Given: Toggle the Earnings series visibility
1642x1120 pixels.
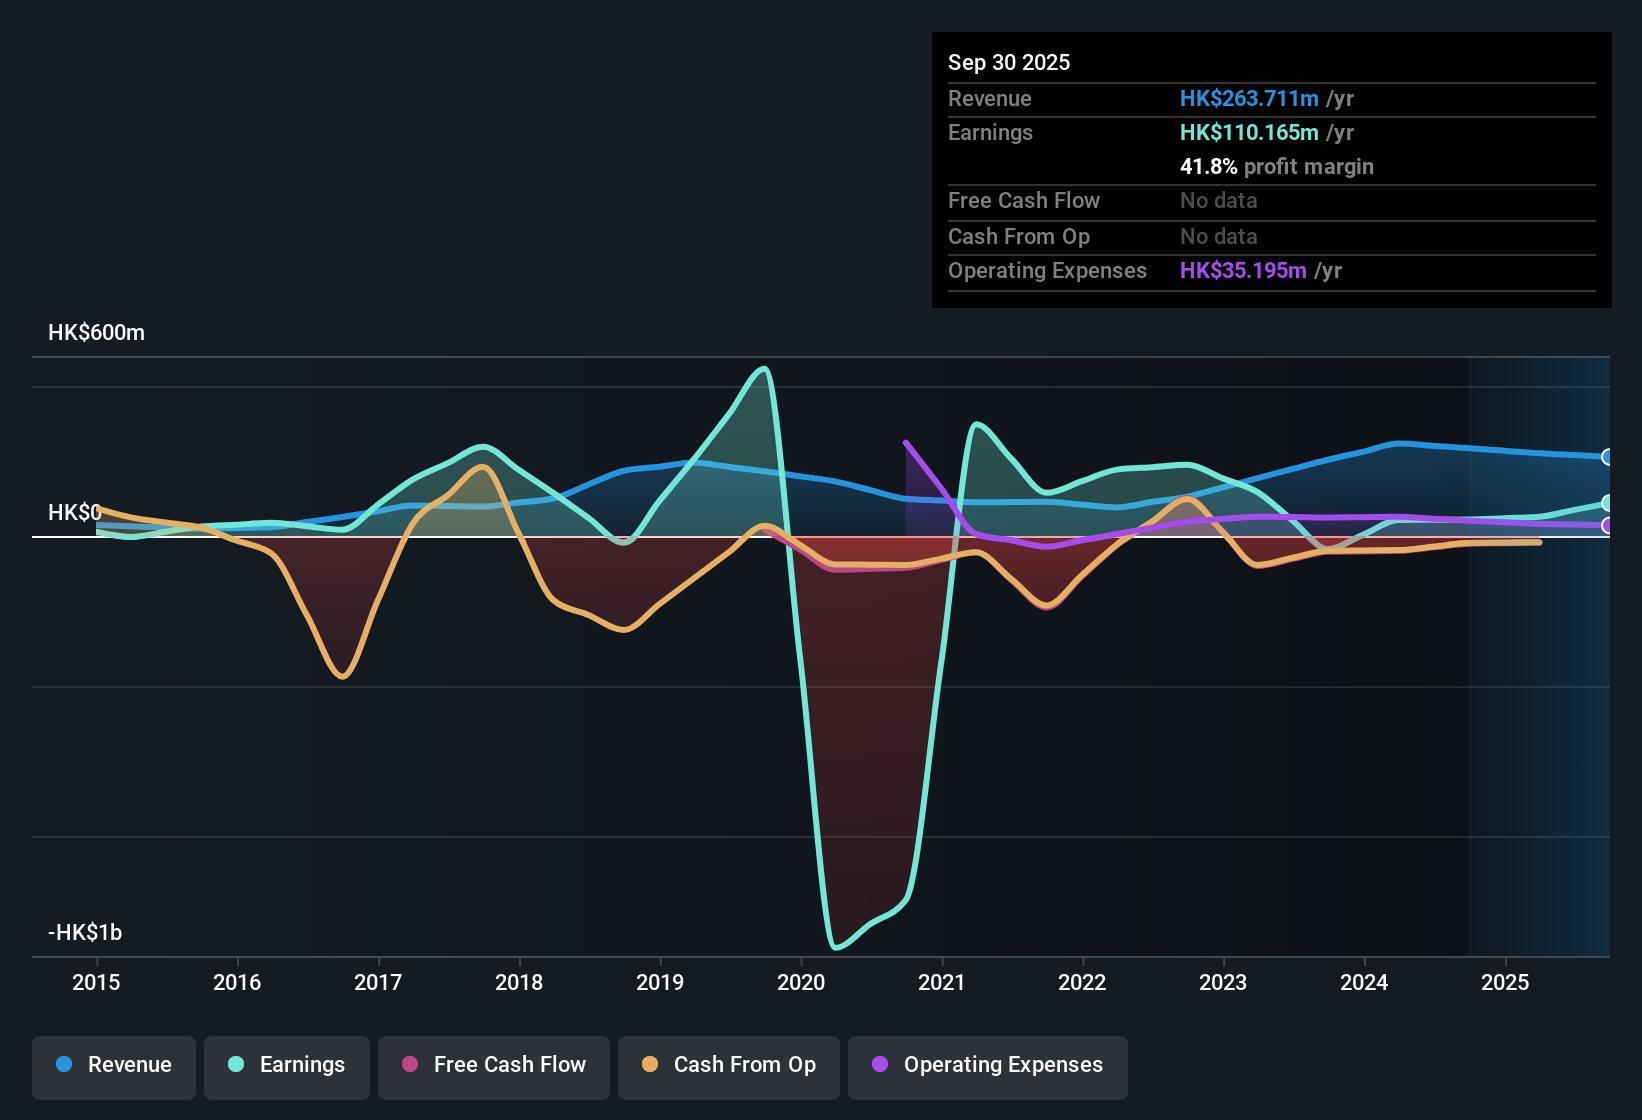Looking at the screenshot, I should (x=287, y=1065).
